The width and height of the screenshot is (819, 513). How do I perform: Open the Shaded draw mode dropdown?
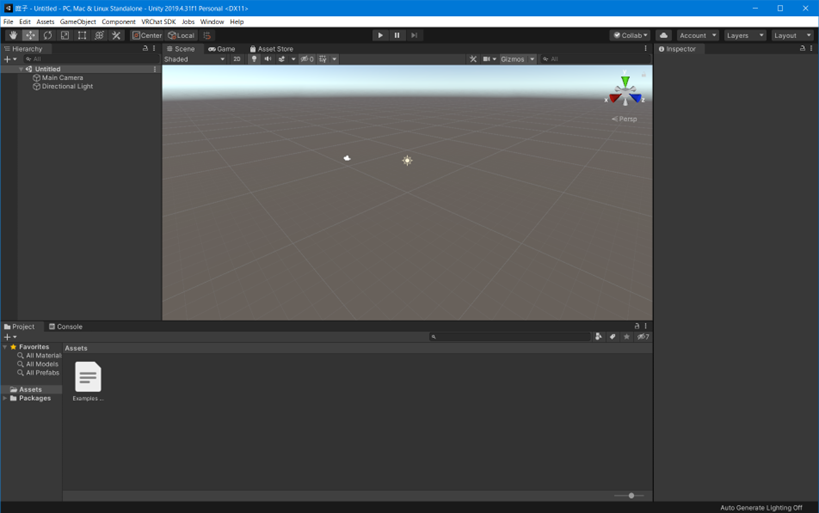[x=194, y=59]
